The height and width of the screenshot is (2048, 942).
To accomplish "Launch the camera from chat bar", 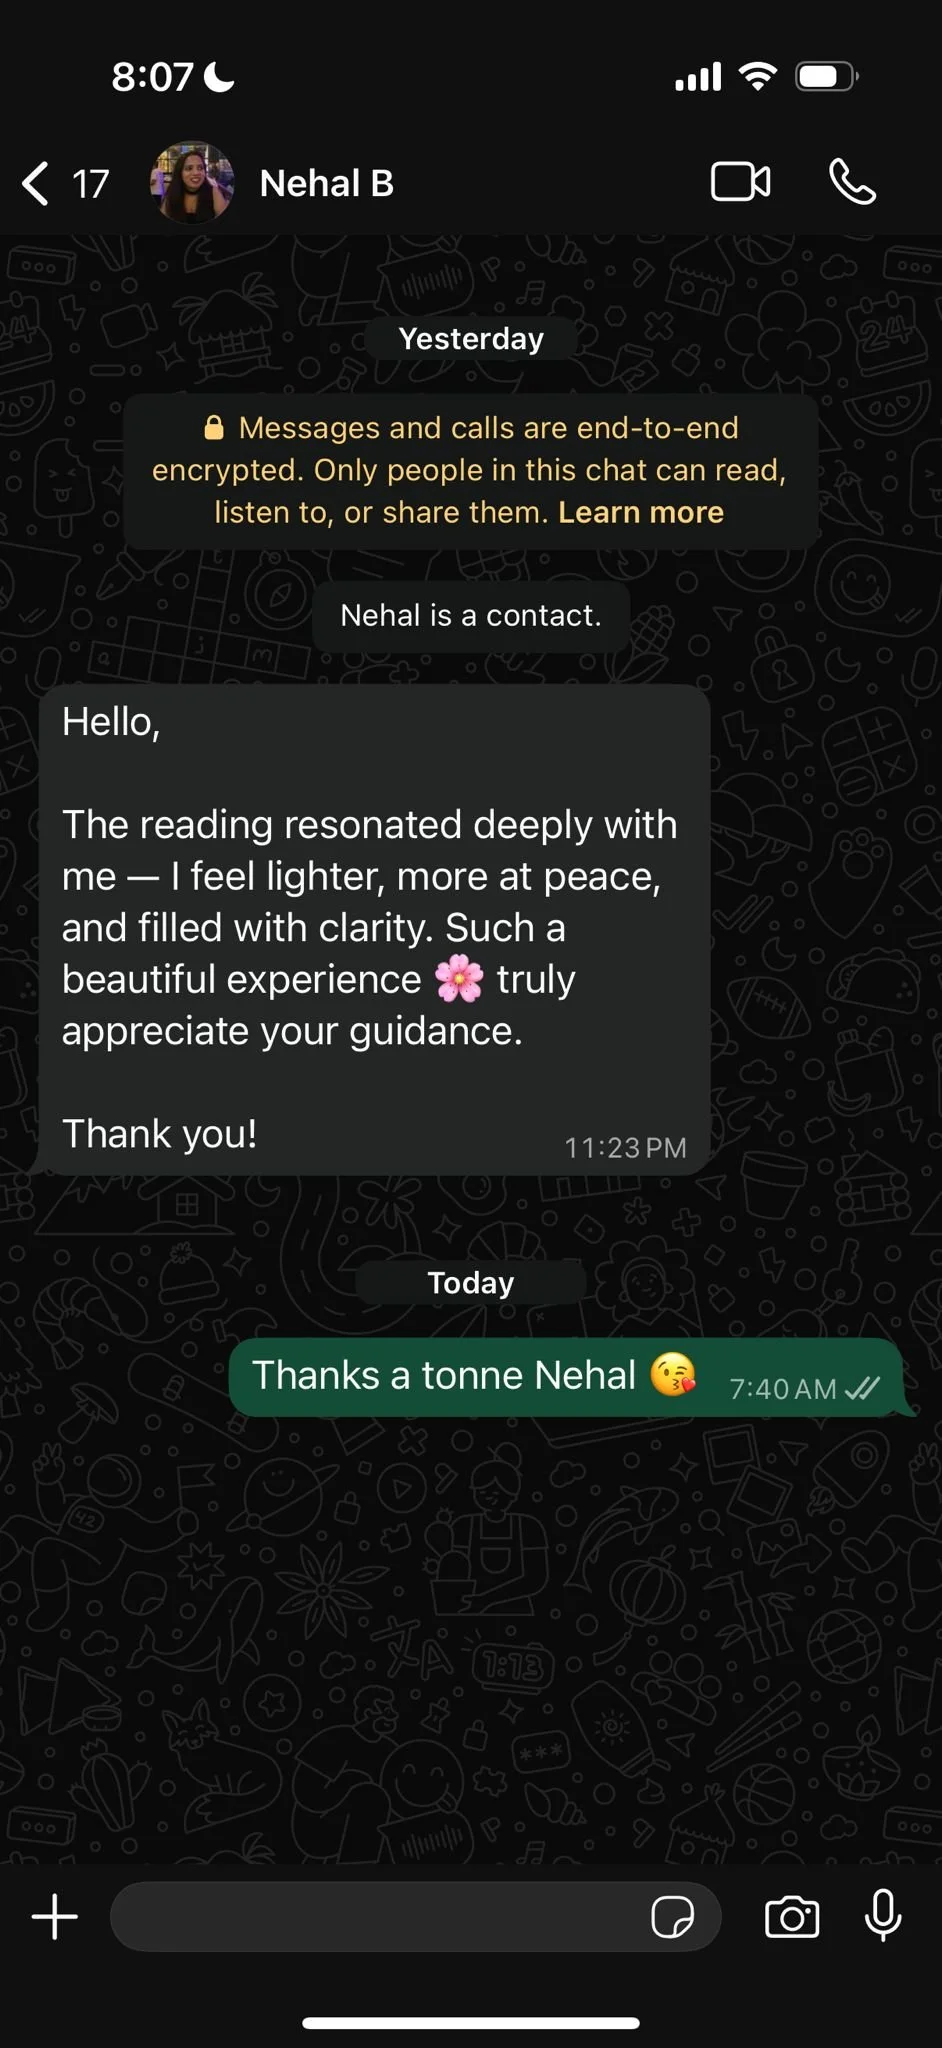I will (792, 1917).
